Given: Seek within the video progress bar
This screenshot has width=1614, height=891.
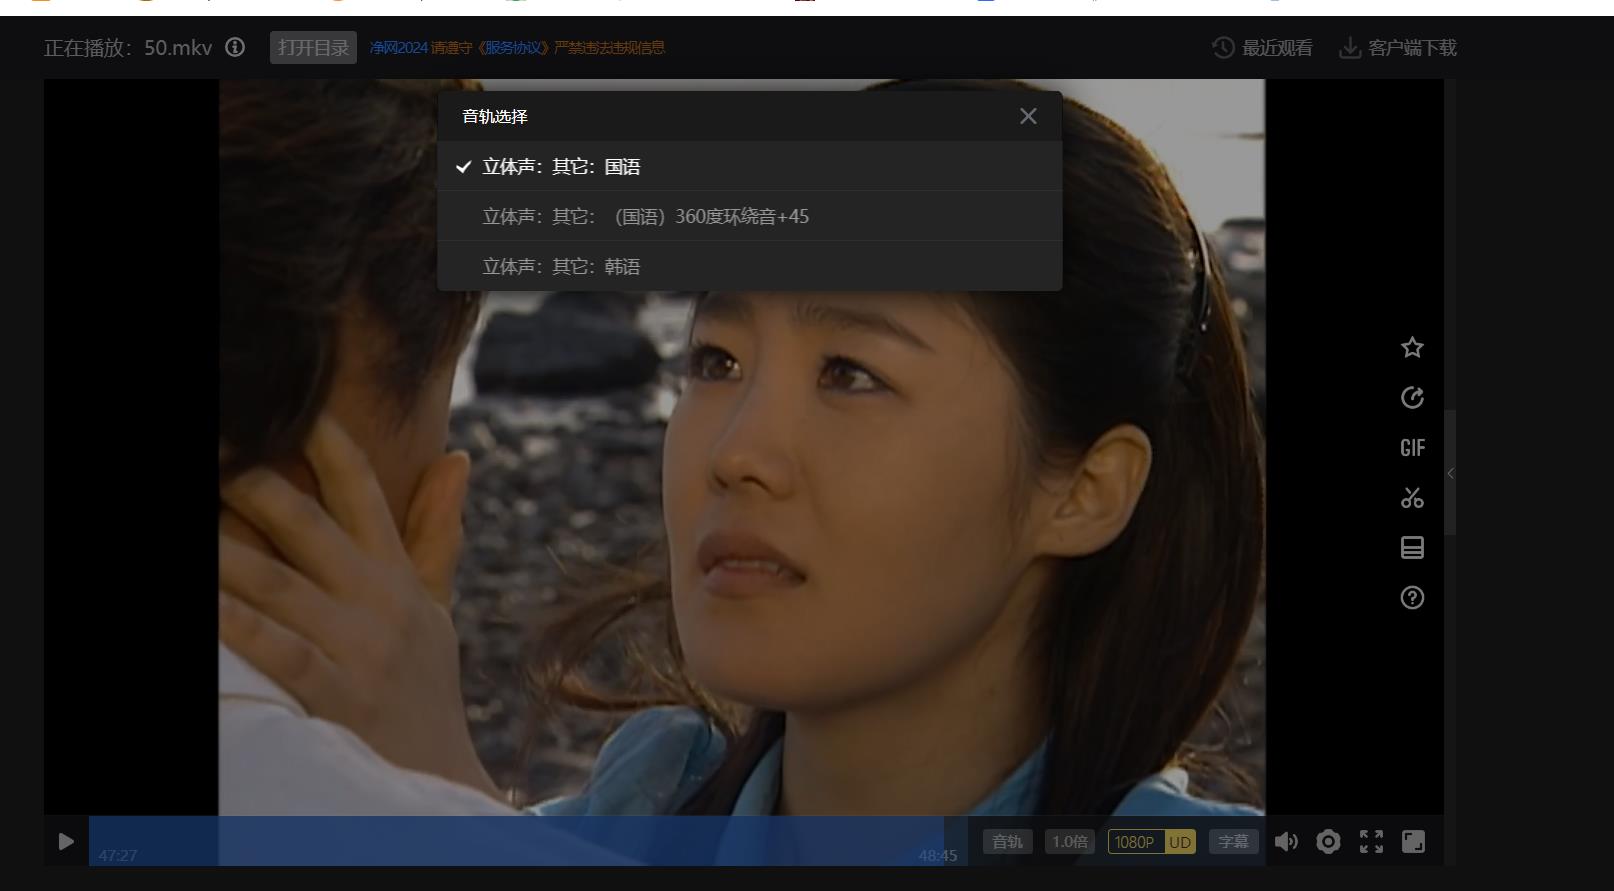Looking at the screenshot, I should click(528, 841).
